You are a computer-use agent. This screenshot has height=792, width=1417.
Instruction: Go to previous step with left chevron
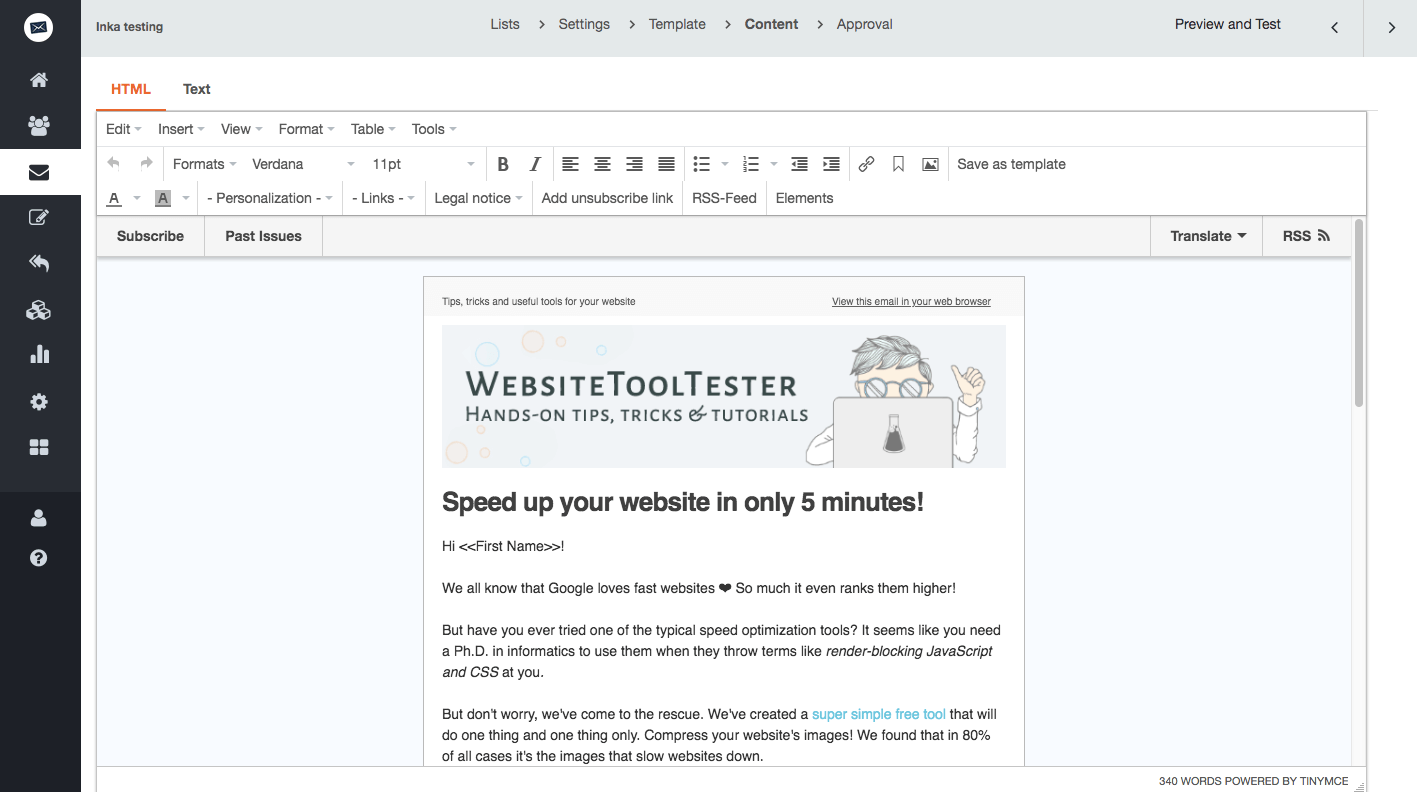[1334, 28]
